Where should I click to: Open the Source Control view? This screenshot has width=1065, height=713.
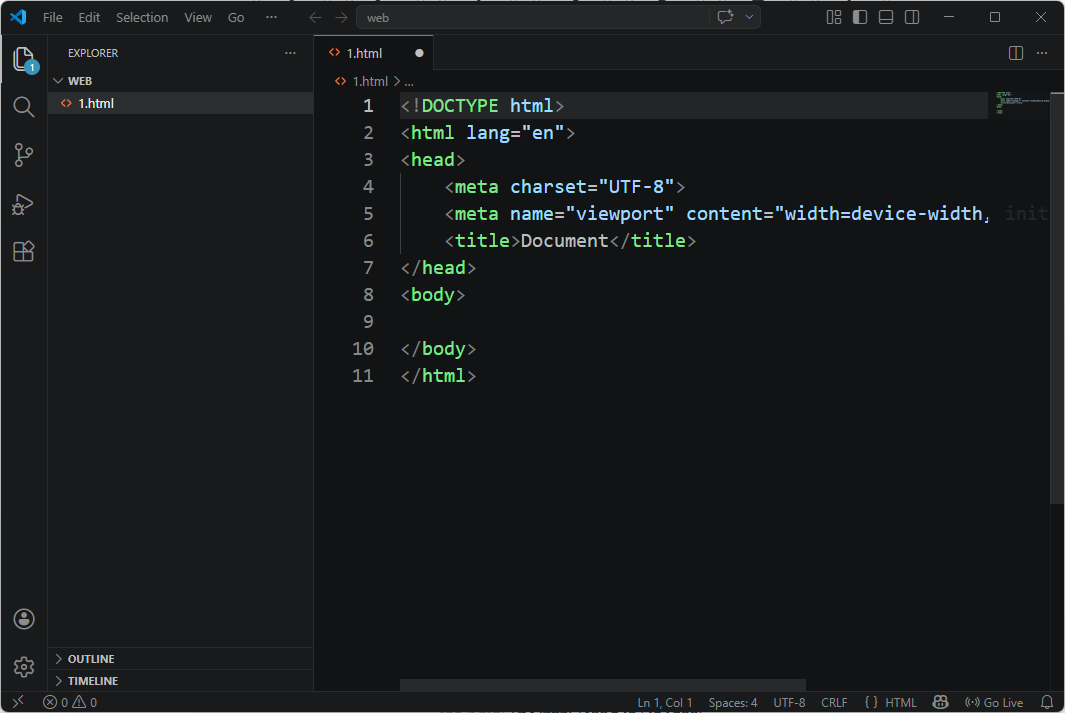click(24, 155)
